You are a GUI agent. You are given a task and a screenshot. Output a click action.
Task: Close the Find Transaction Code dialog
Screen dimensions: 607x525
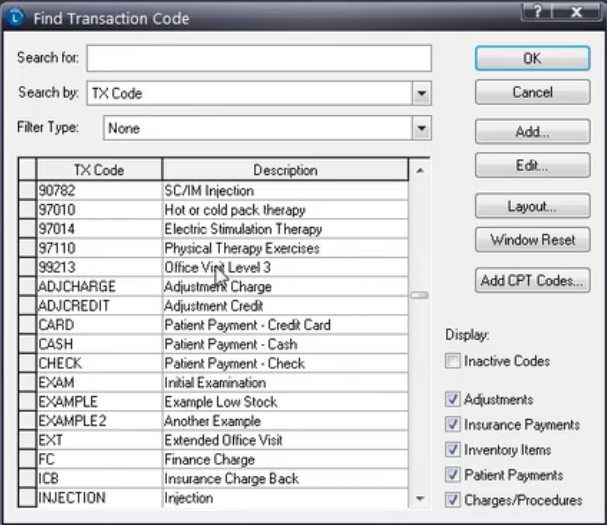pyautogui.click(x=576, y=12)
